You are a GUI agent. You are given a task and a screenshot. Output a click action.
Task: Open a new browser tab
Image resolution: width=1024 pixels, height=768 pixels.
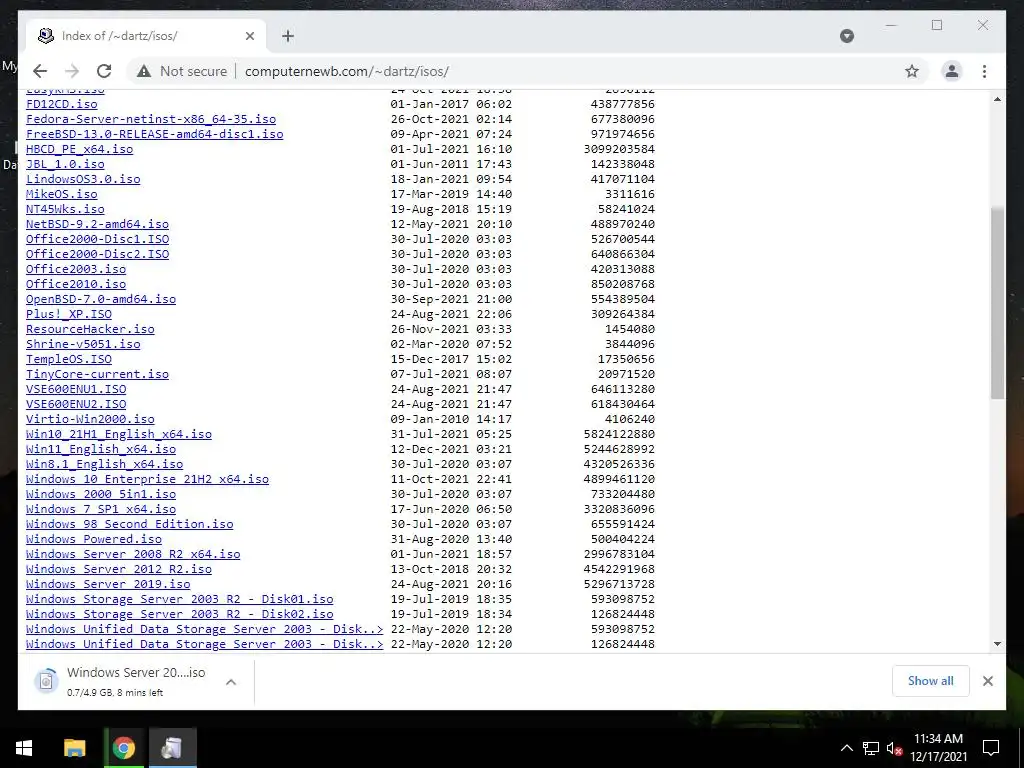point(287,36)
